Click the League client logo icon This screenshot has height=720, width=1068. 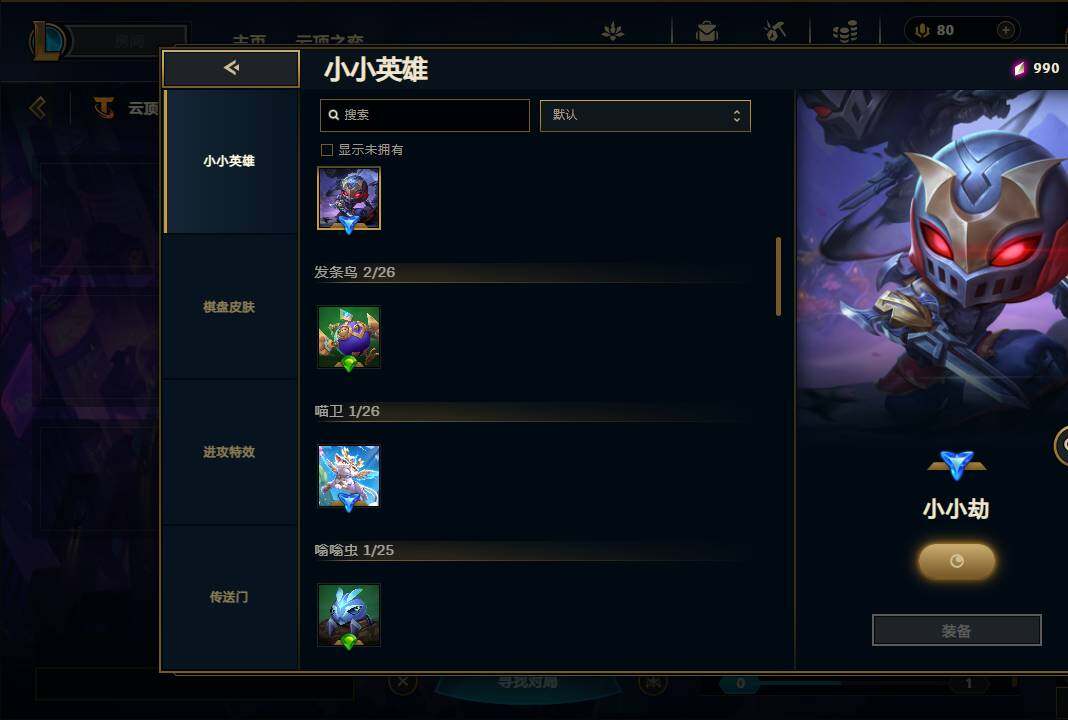pos(49,41)
